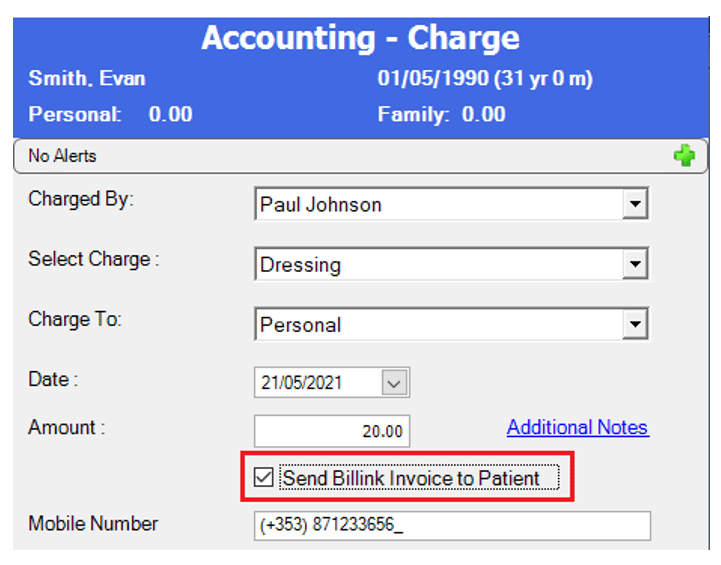
Task: Click patient name Smith, Evan in header
Action: (x=87, y=78)
